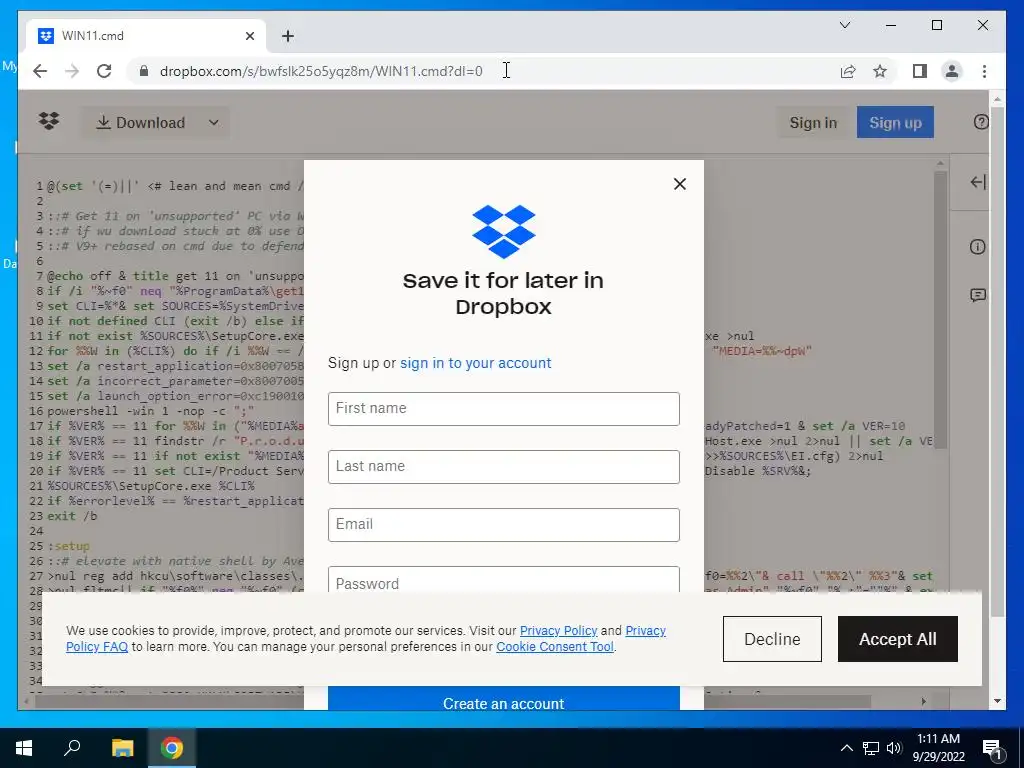Open Chrome profile avatar icon

pos(952,71)
